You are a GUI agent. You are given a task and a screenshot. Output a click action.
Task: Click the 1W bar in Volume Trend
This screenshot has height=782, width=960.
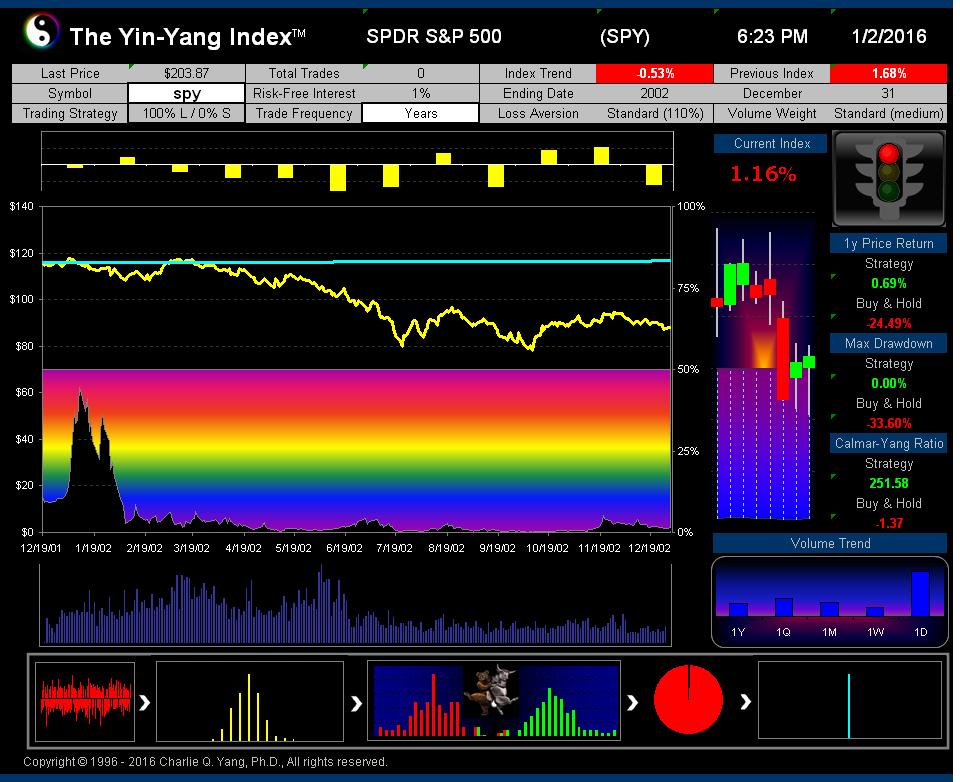875,612
